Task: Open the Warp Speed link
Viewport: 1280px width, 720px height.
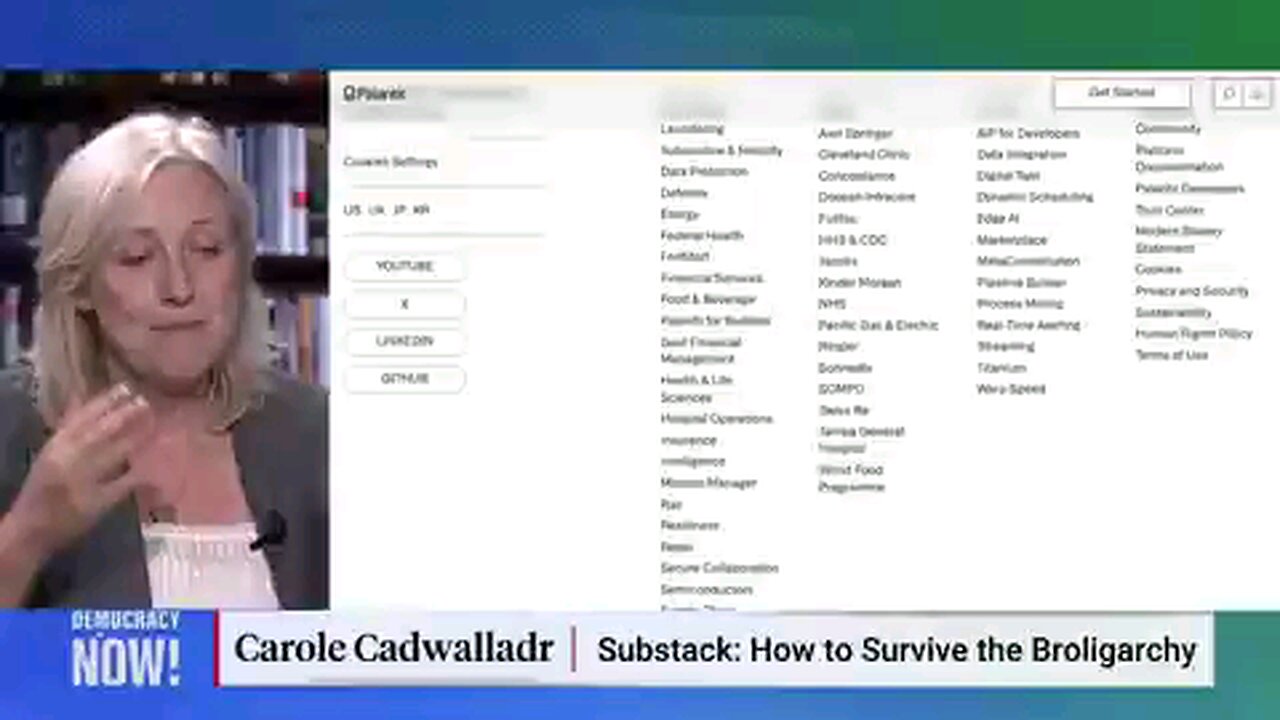Action: pyautogui.click(x=1011, y=389)
